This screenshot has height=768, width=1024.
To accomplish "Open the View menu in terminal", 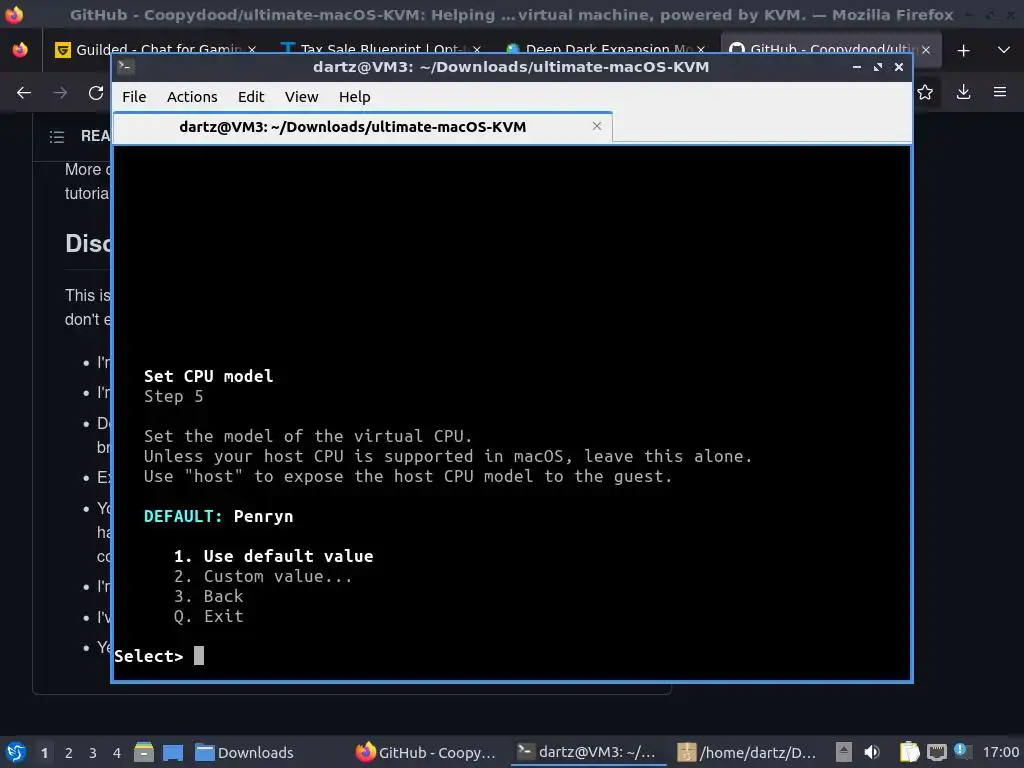I will pyautogui.click(x=301, y=97).
